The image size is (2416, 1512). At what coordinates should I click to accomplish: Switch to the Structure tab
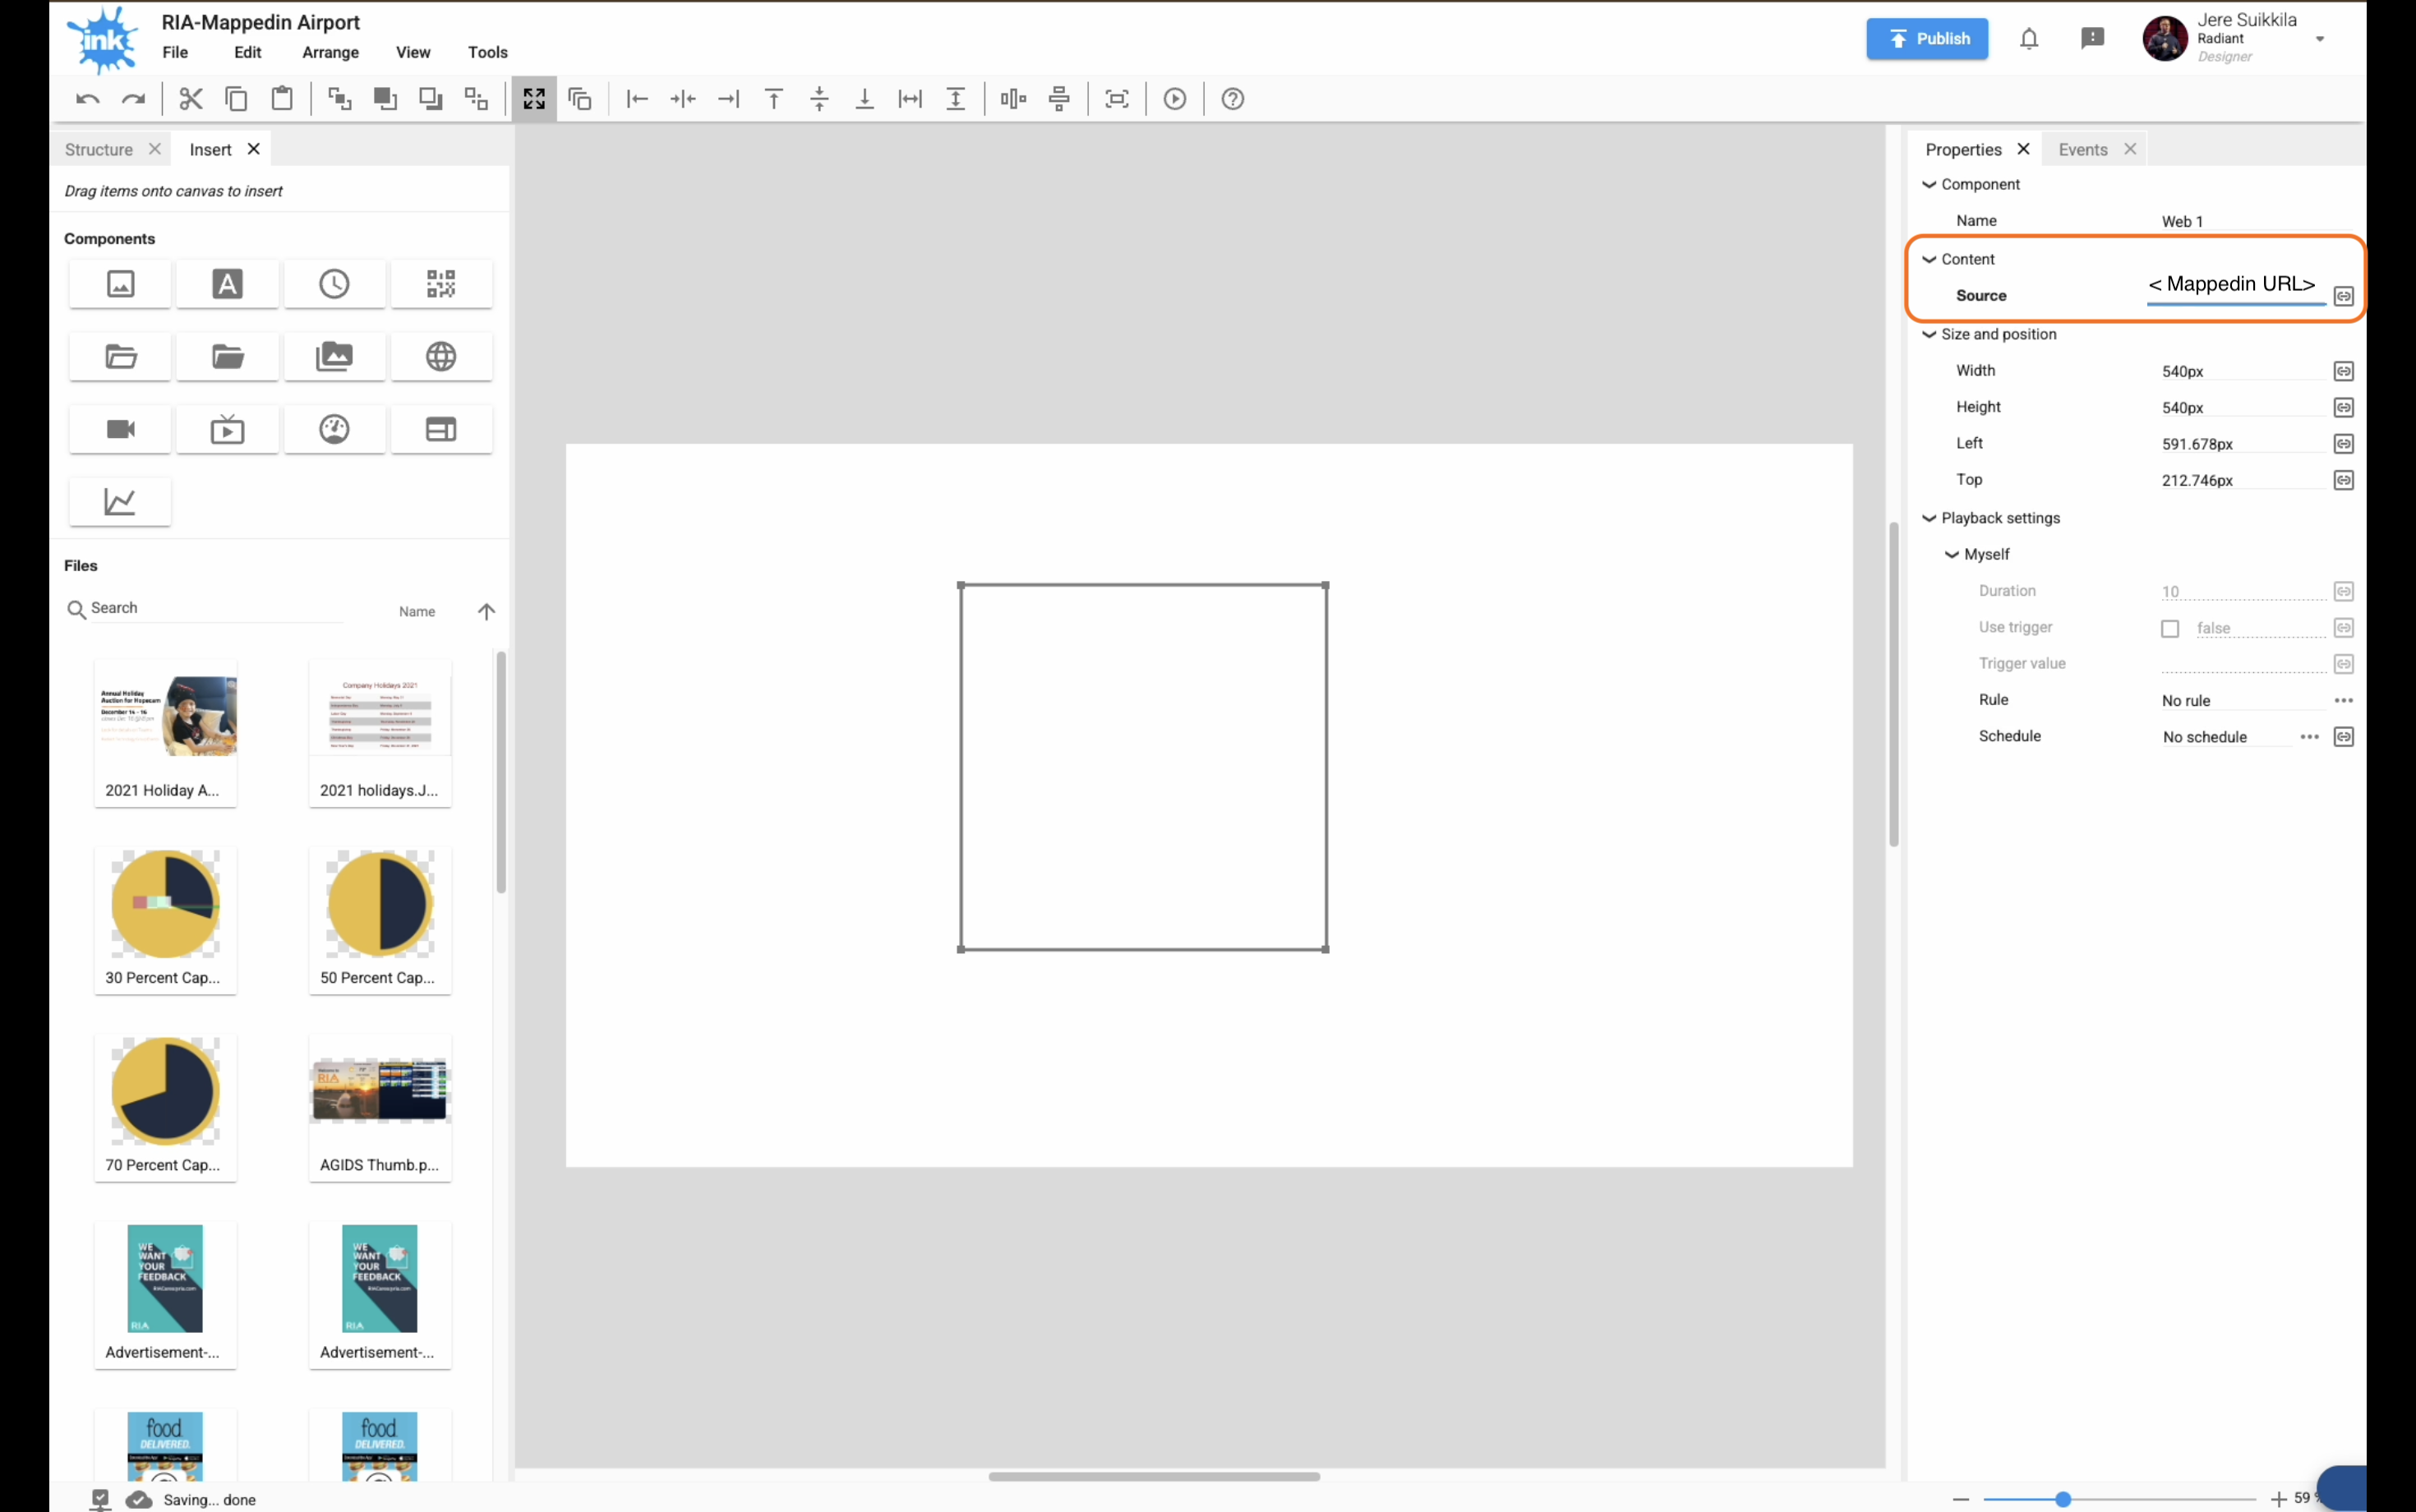(99, 149)
